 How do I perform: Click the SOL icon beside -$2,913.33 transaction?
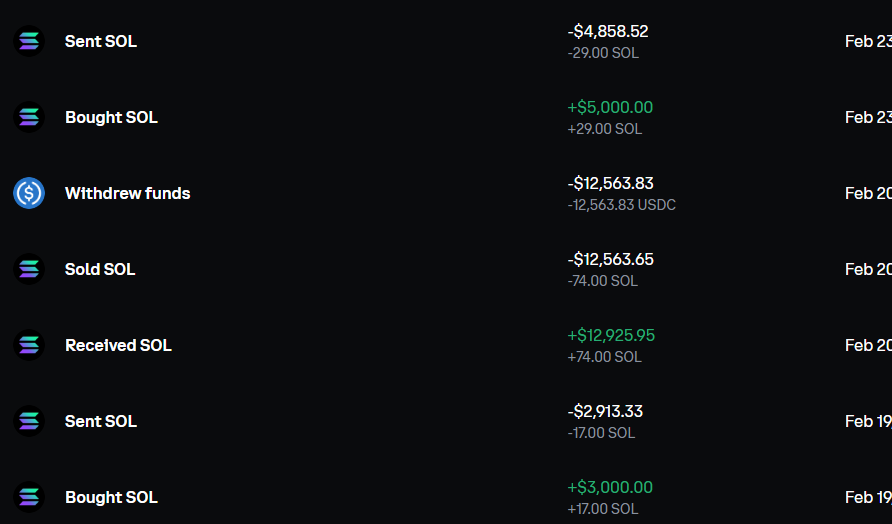(29, 421)
